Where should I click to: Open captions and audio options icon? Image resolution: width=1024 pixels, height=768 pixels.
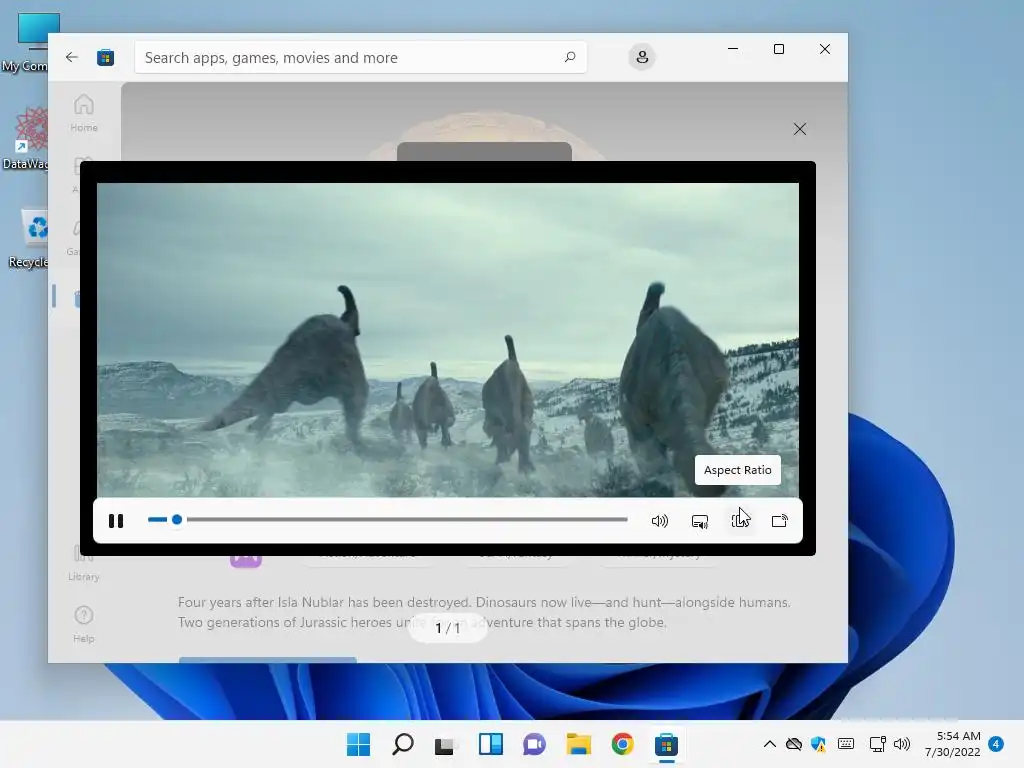[699, 520]
